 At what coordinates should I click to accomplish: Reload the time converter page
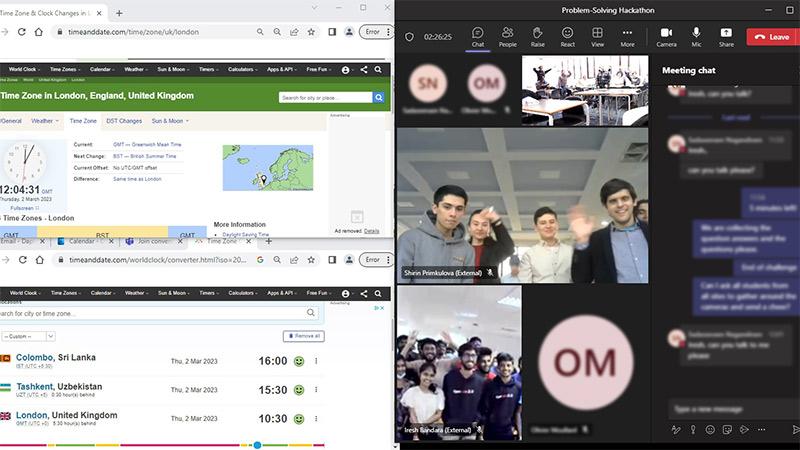click(x=22, y=260)
